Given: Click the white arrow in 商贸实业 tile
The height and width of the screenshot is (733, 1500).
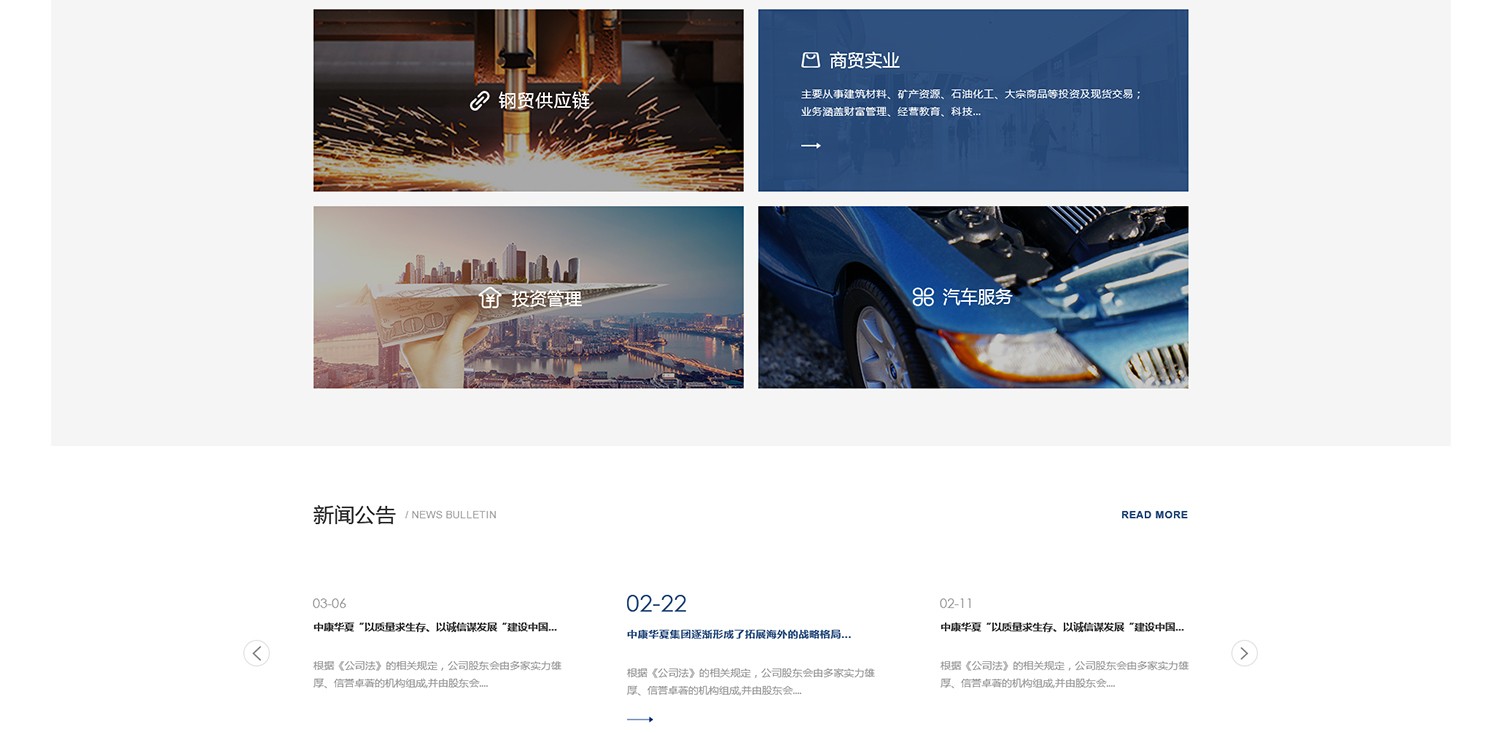Looking at the screenshot, I should click(811, 146).
